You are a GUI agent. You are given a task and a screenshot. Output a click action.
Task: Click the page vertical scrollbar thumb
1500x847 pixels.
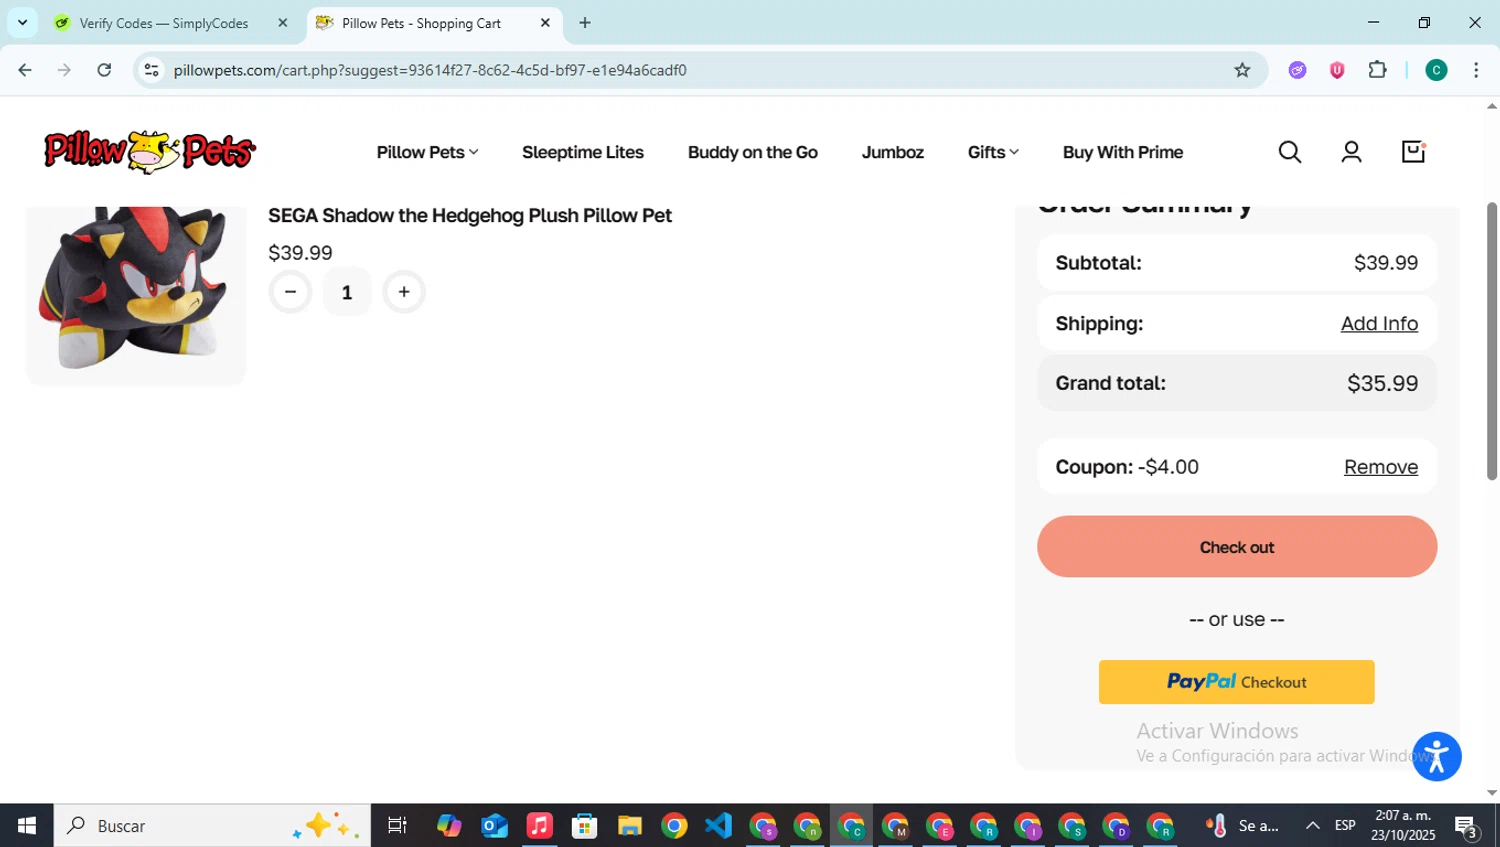click(1492, 342)
